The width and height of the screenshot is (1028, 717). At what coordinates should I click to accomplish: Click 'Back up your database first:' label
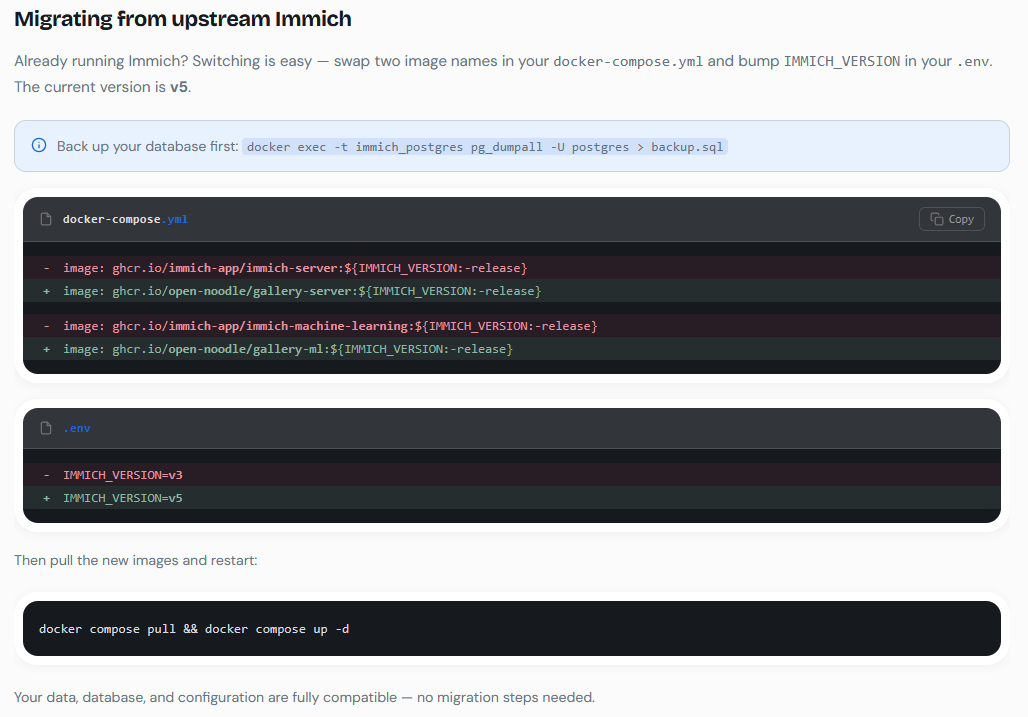(148, 146)
